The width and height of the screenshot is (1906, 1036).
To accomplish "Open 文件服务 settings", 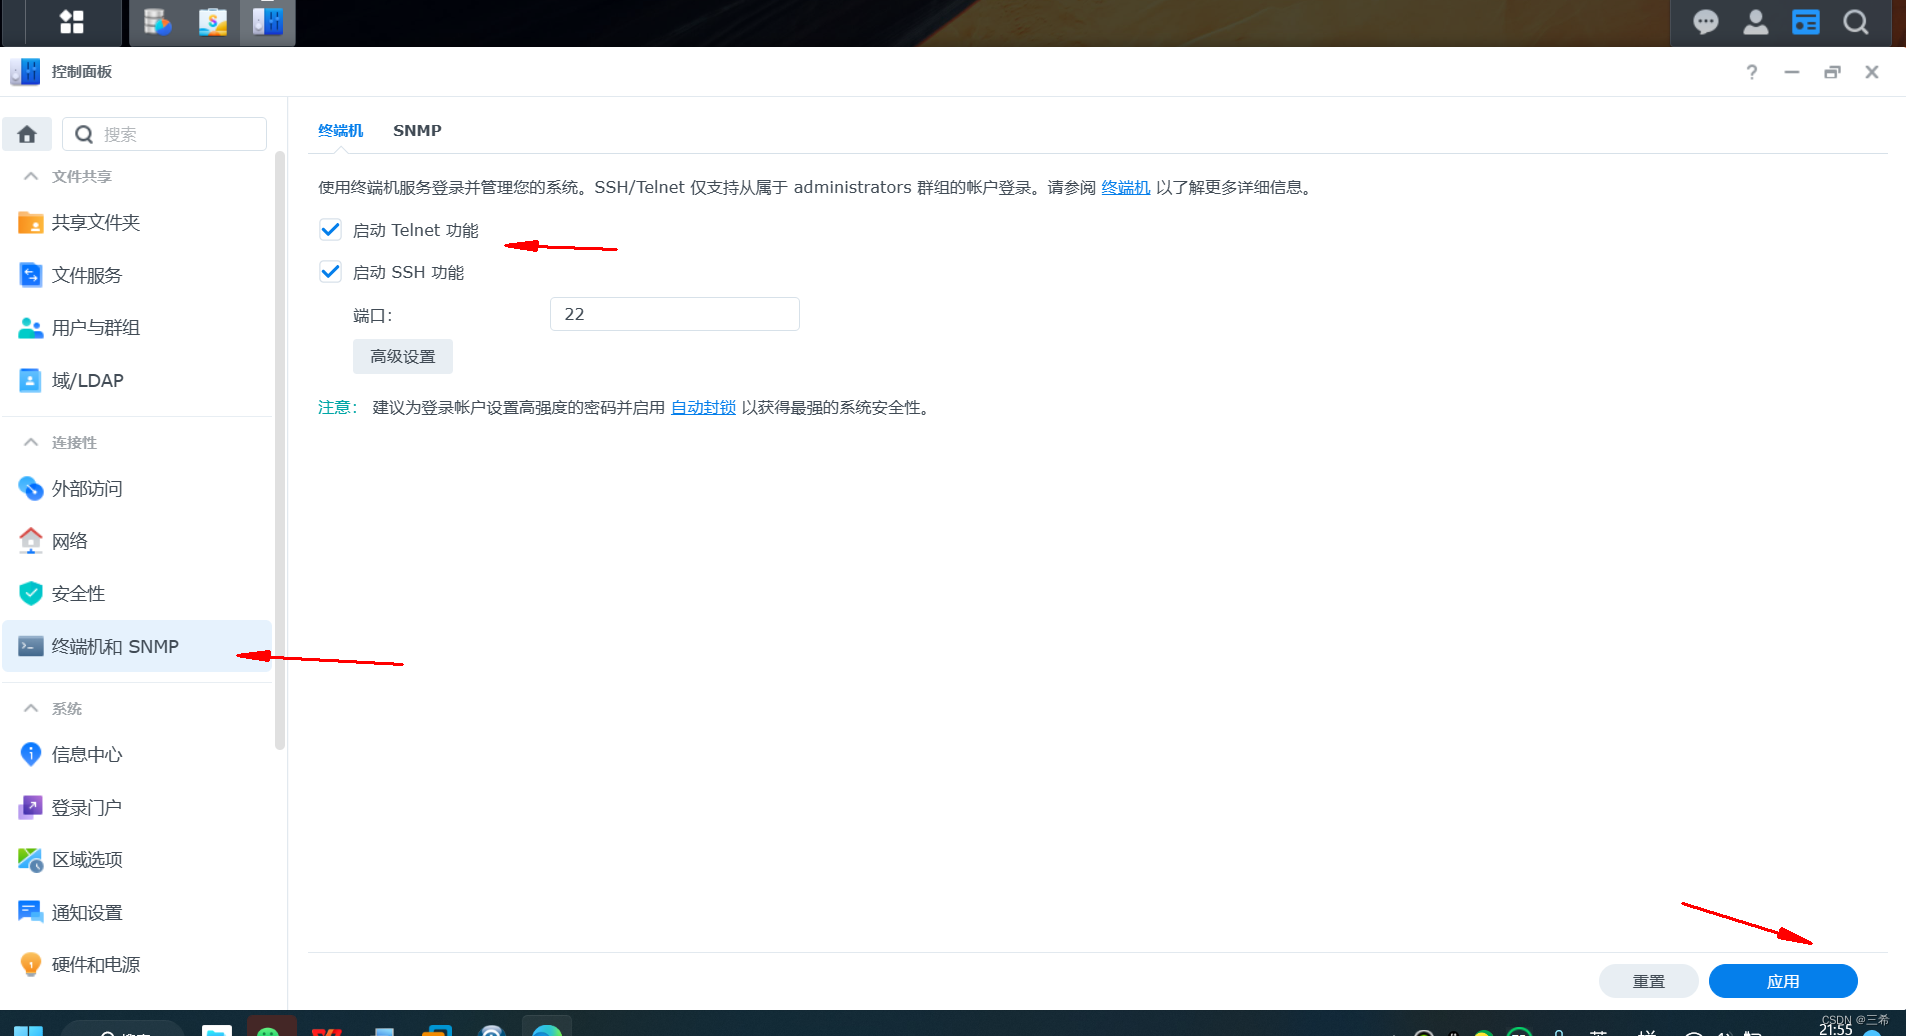I will [87, 275].
